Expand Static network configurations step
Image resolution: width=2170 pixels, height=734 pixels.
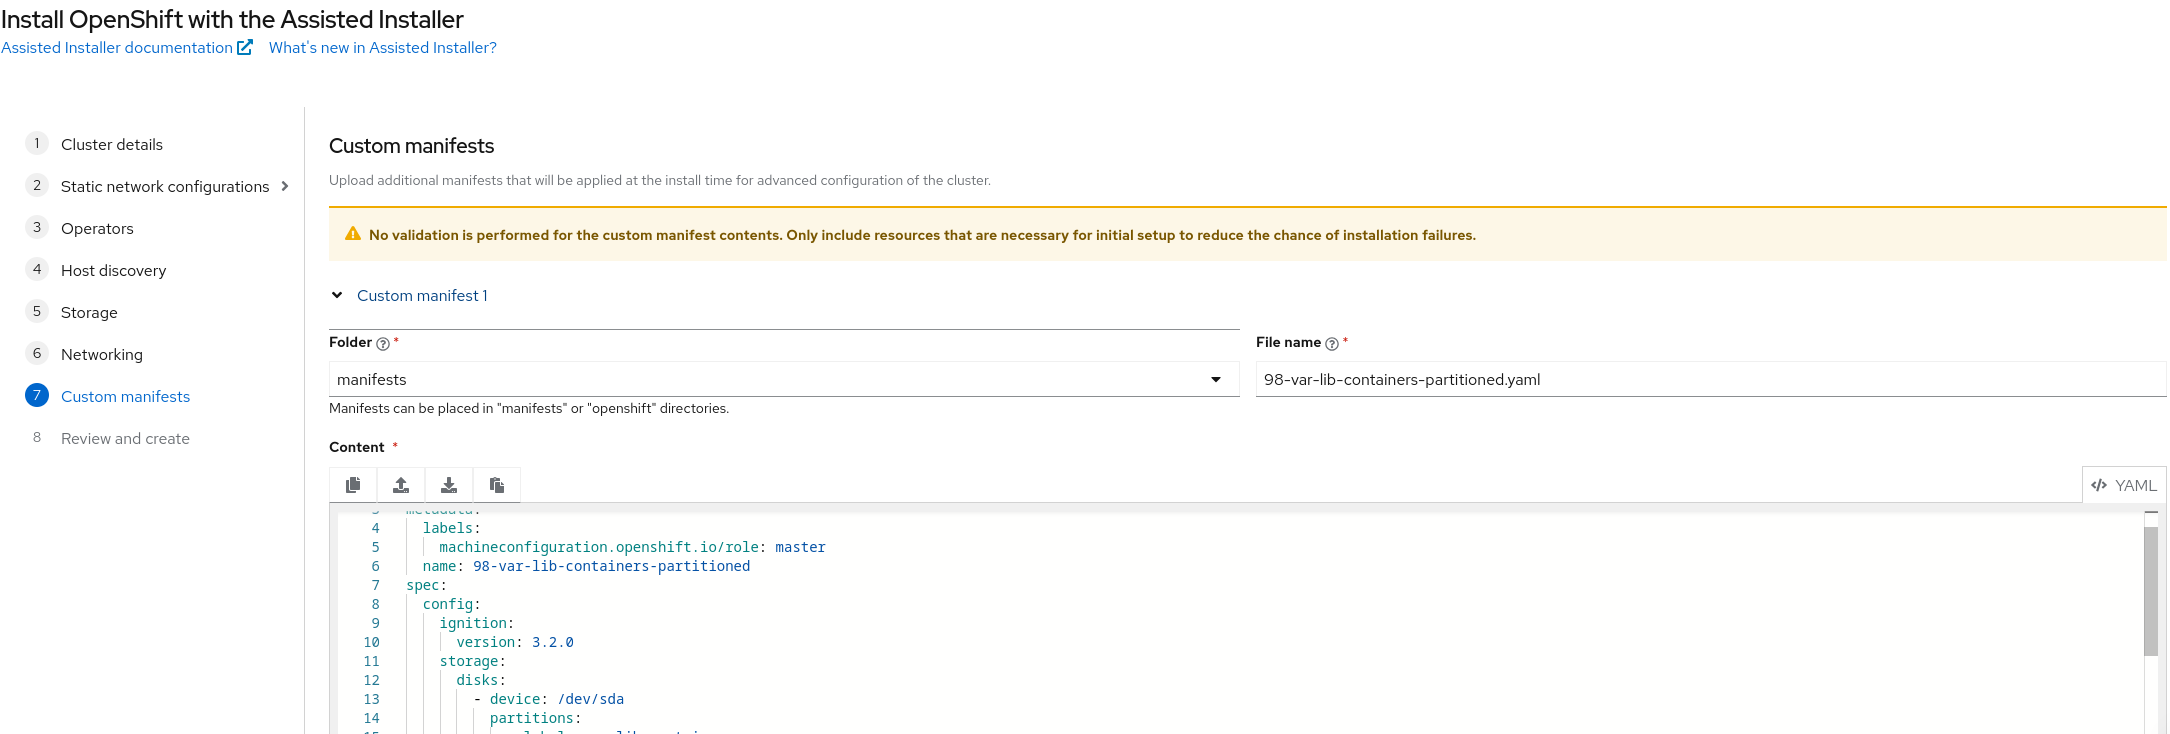click(285, 186)
